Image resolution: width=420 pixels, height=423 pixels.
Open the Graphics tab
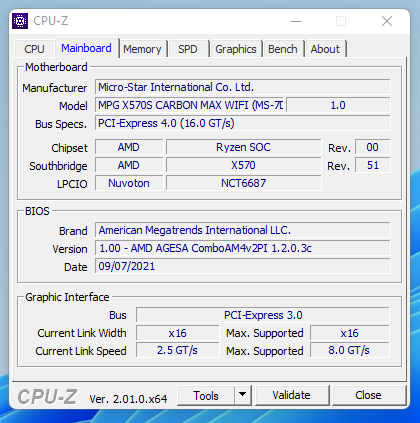tap(236, 49)
